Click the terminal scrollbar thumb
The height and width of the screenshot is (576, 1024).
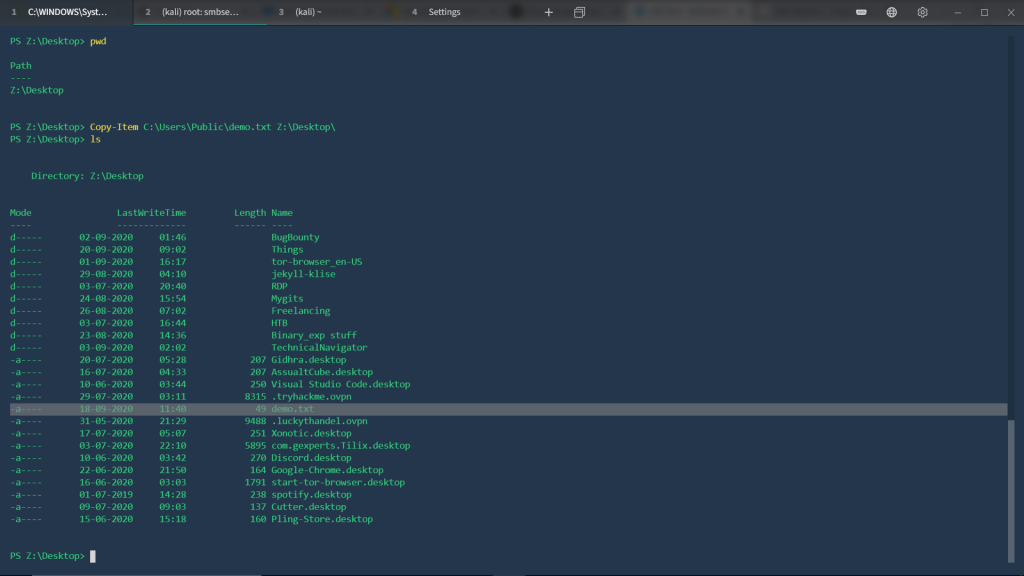(x=1011, y=491)
